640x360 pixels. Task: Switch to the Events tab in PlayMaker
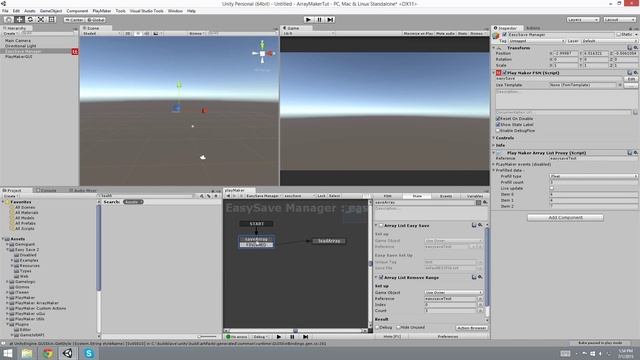(446, 196)
